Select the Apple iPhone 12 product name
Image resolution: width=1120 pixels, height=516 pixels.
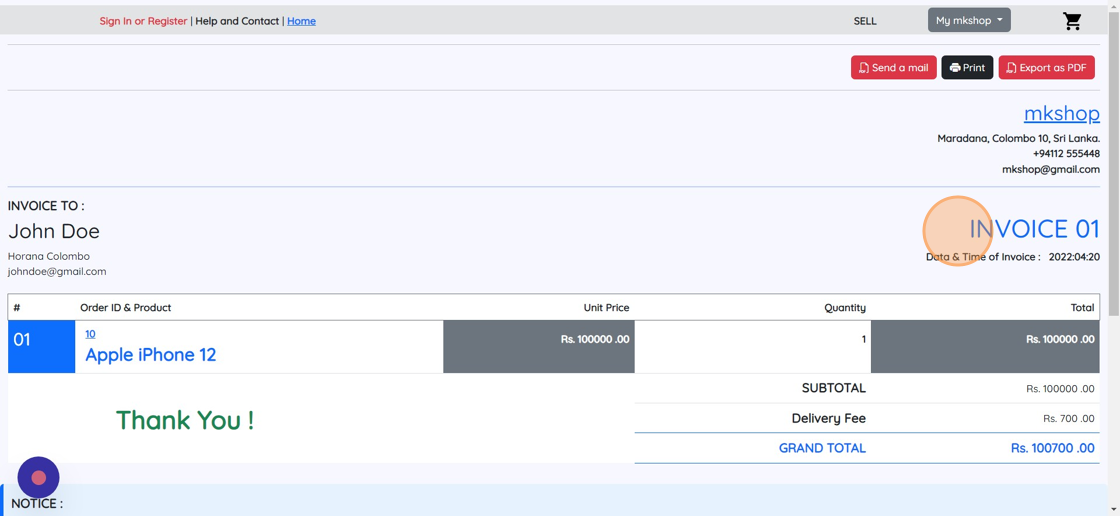click(x=151, y=354)
